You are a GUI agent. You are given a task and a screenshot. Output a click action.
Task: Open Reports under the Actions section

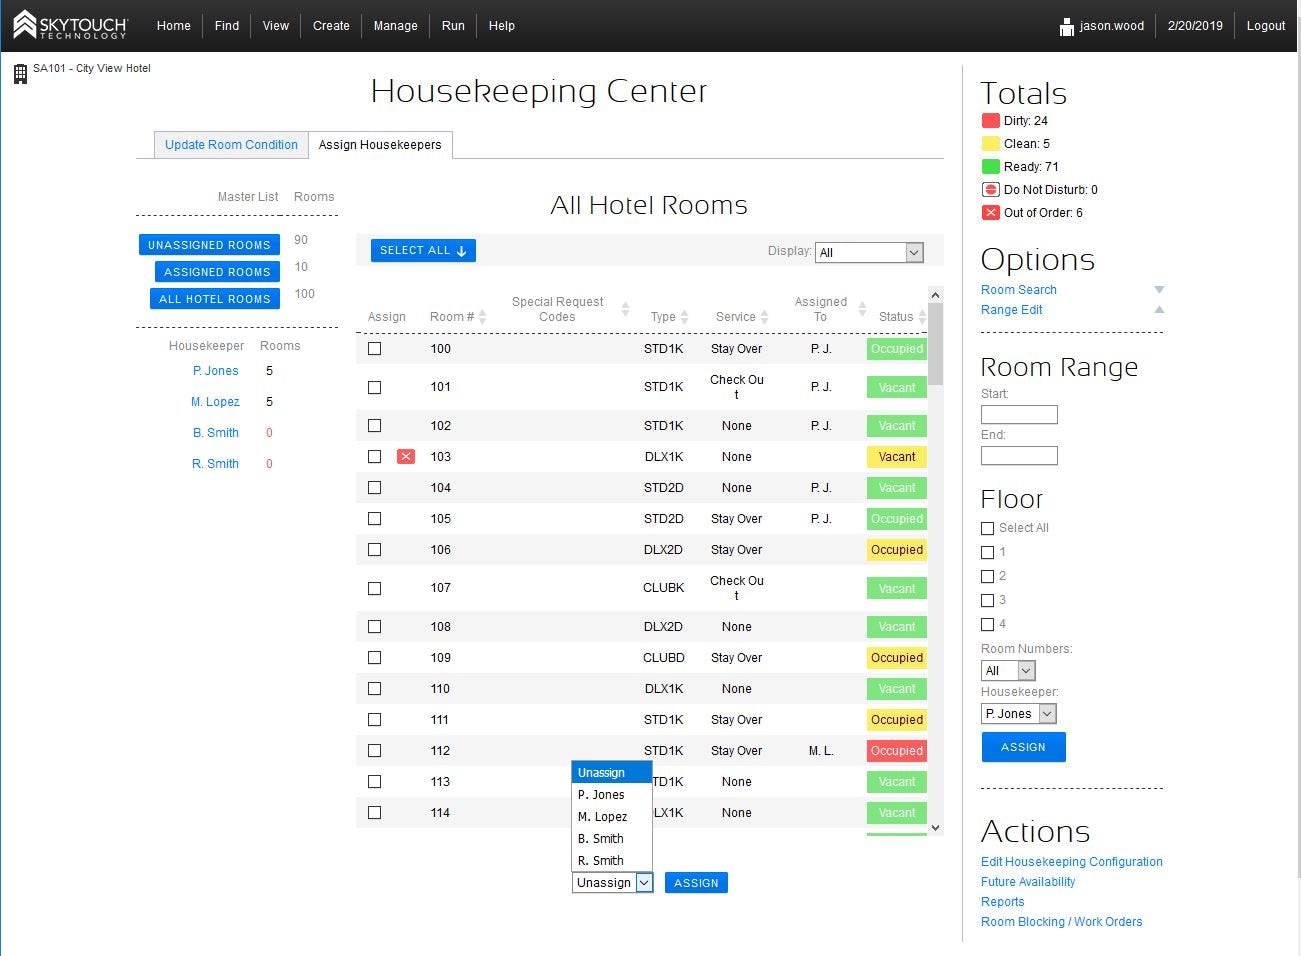tap(1002, 901)
